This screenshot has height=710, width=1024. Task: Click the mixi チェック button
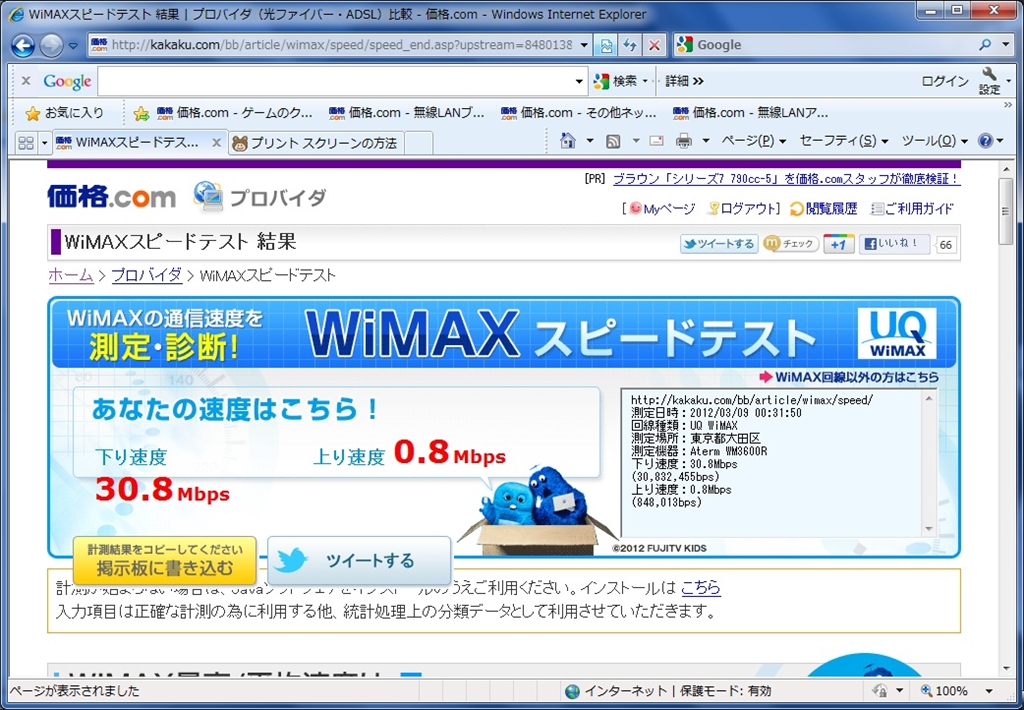coord(791,244)
